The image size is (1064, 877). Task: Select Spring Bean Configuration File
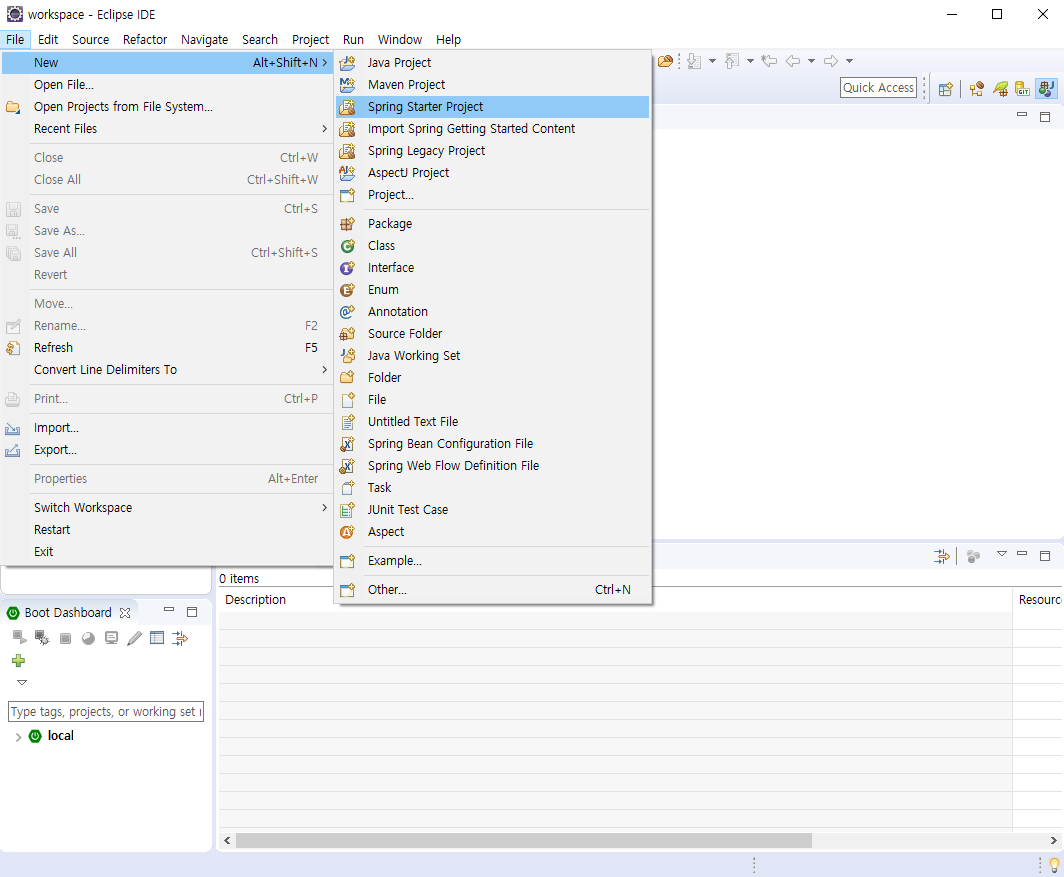click(x=493, y=443)
